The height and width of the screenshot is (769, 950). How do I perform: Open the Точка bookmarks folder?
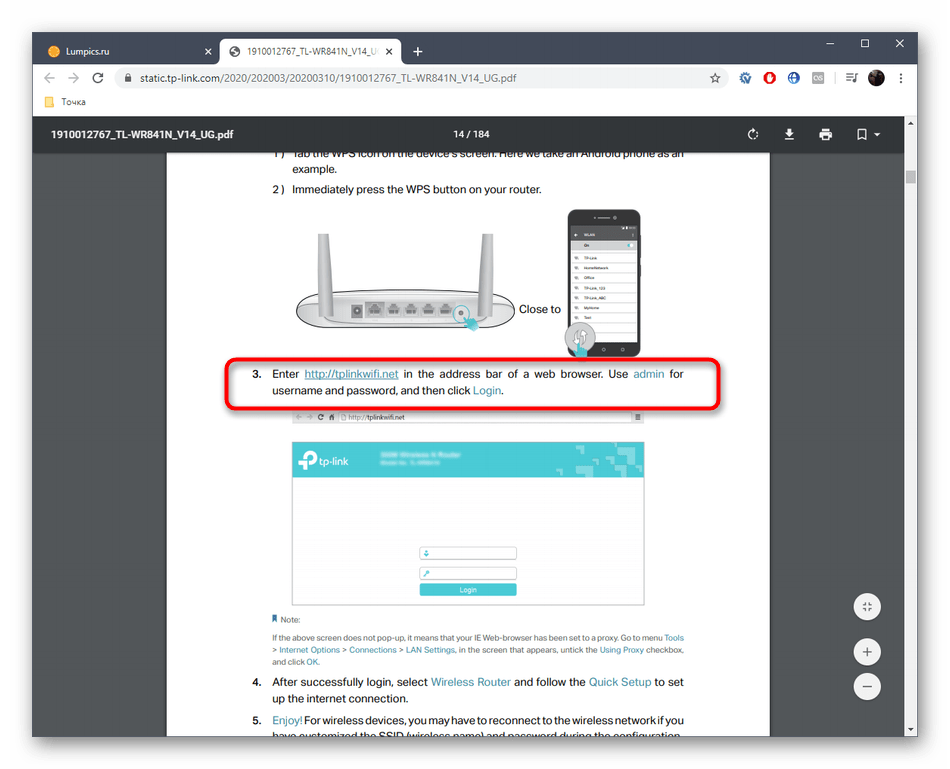[65, 102]
